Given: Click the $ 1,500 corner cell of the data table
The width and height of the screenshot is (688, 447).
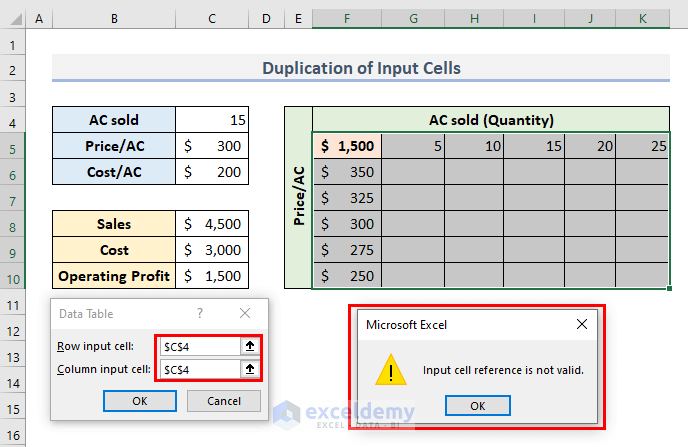Looking at the screenshot, I should coord(347,146).
